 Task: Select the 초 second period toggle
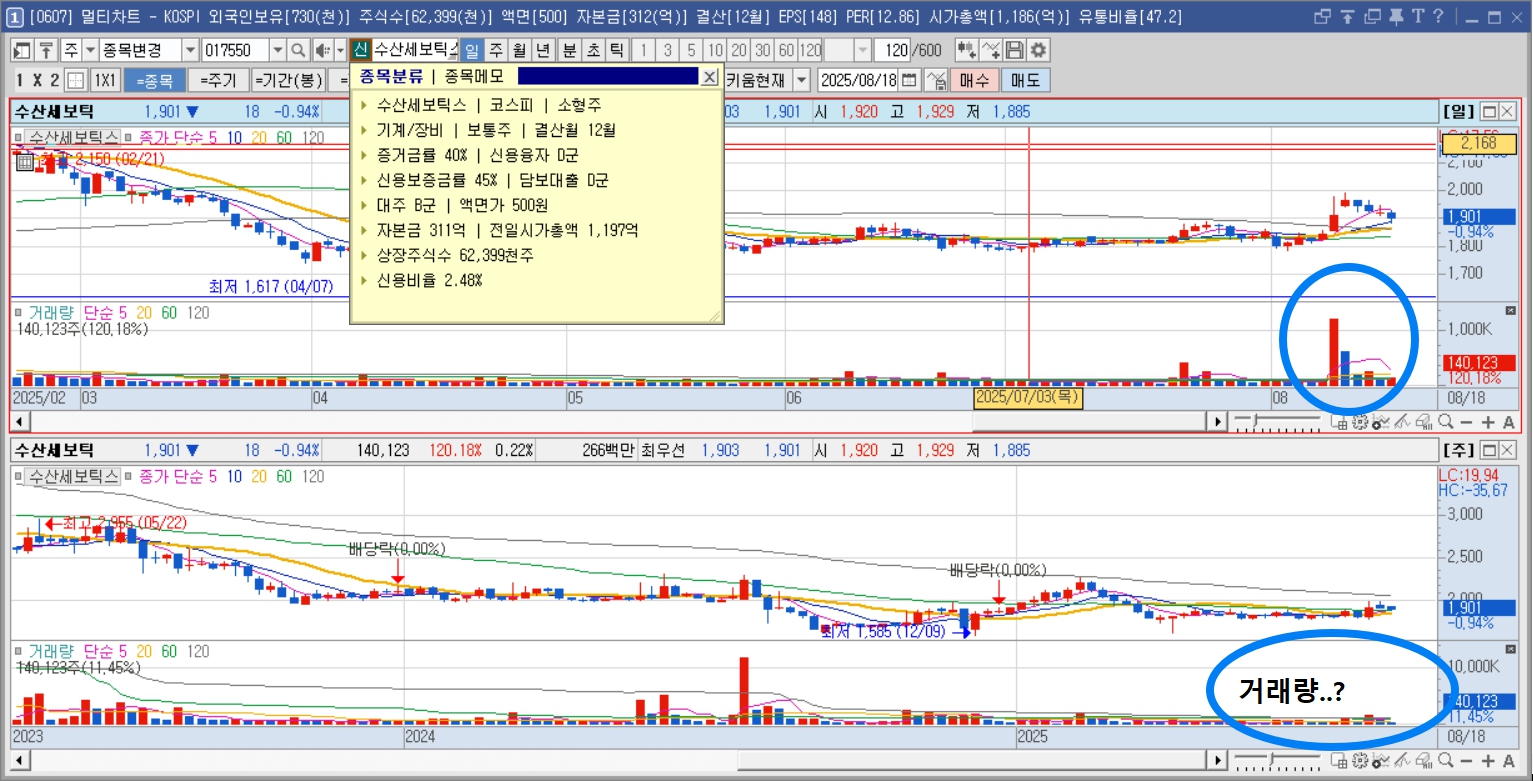[593, 50]
